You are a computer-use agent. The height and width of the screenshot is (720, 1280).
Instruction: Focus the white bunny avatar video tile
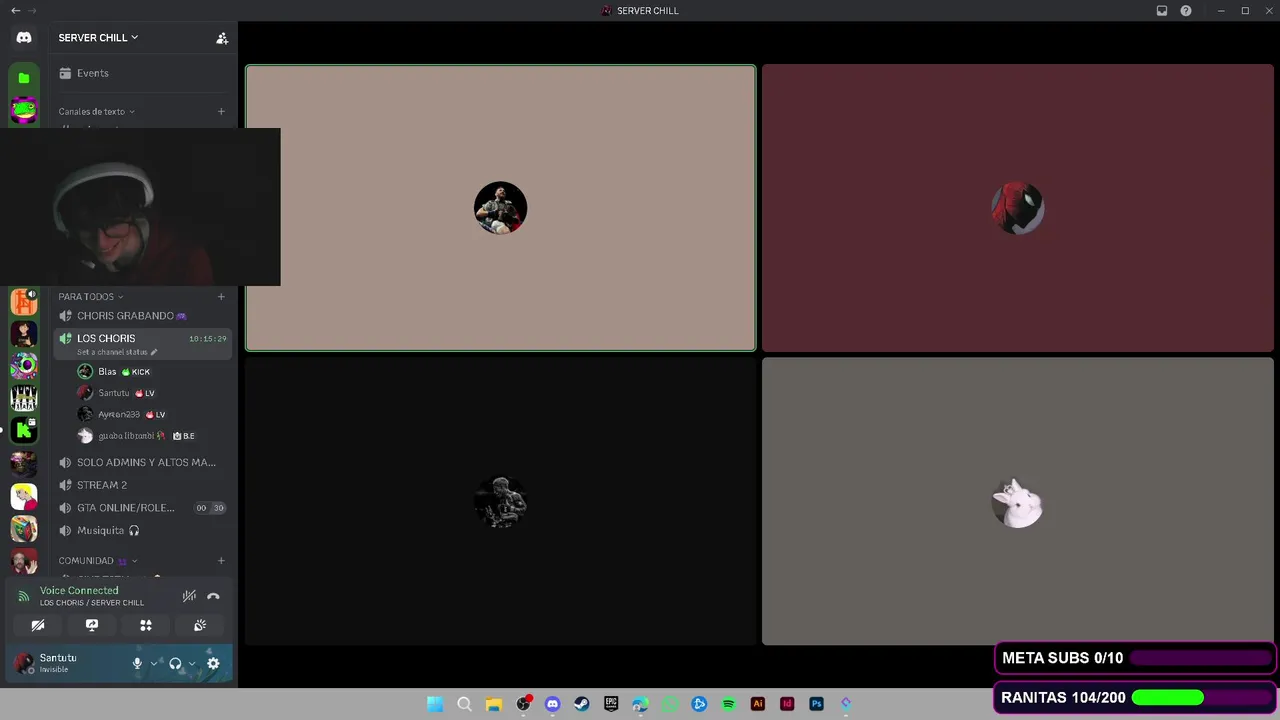click(x=1017, y=501)
